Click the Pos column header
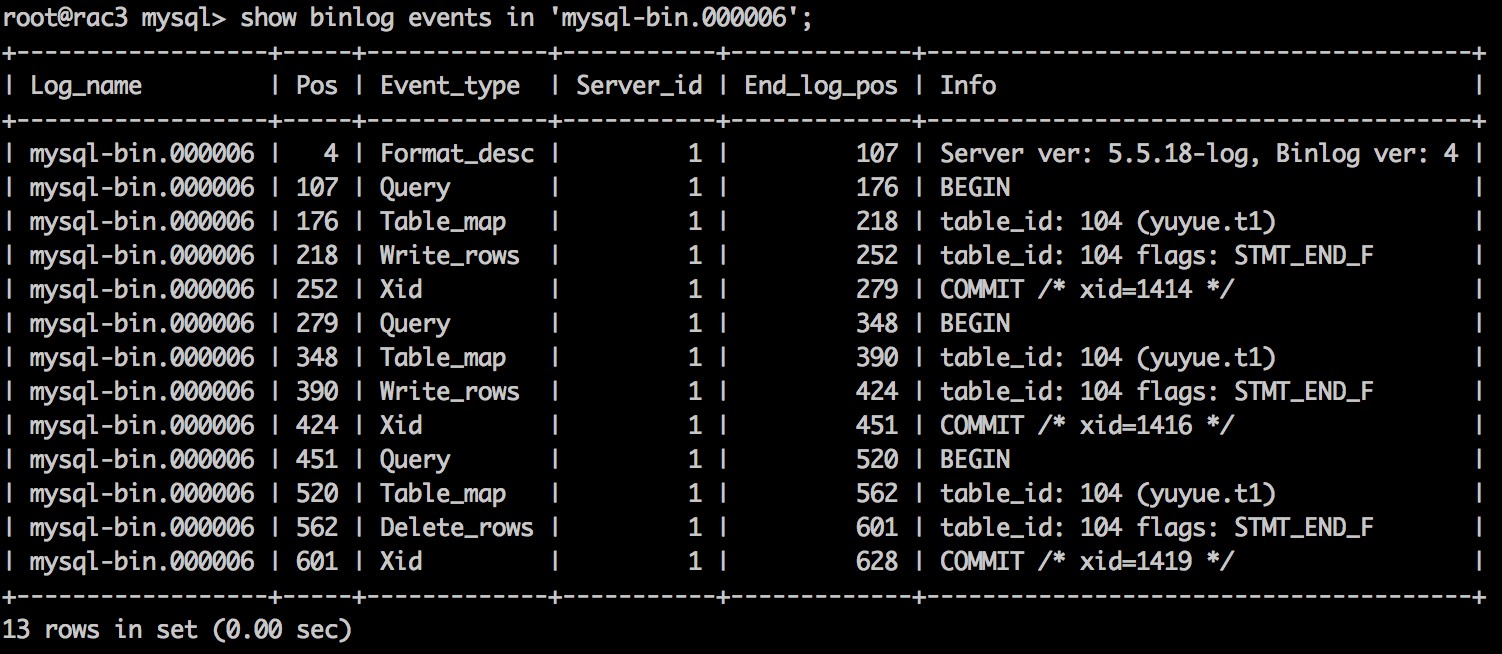 coord(317,86)
